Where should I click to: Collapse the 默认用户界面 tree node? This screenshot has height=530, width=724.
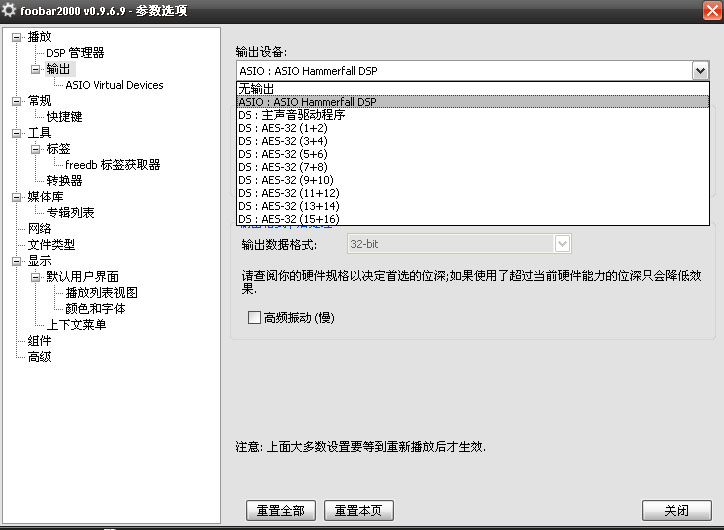pyautogui.click(x=36, y=277)
